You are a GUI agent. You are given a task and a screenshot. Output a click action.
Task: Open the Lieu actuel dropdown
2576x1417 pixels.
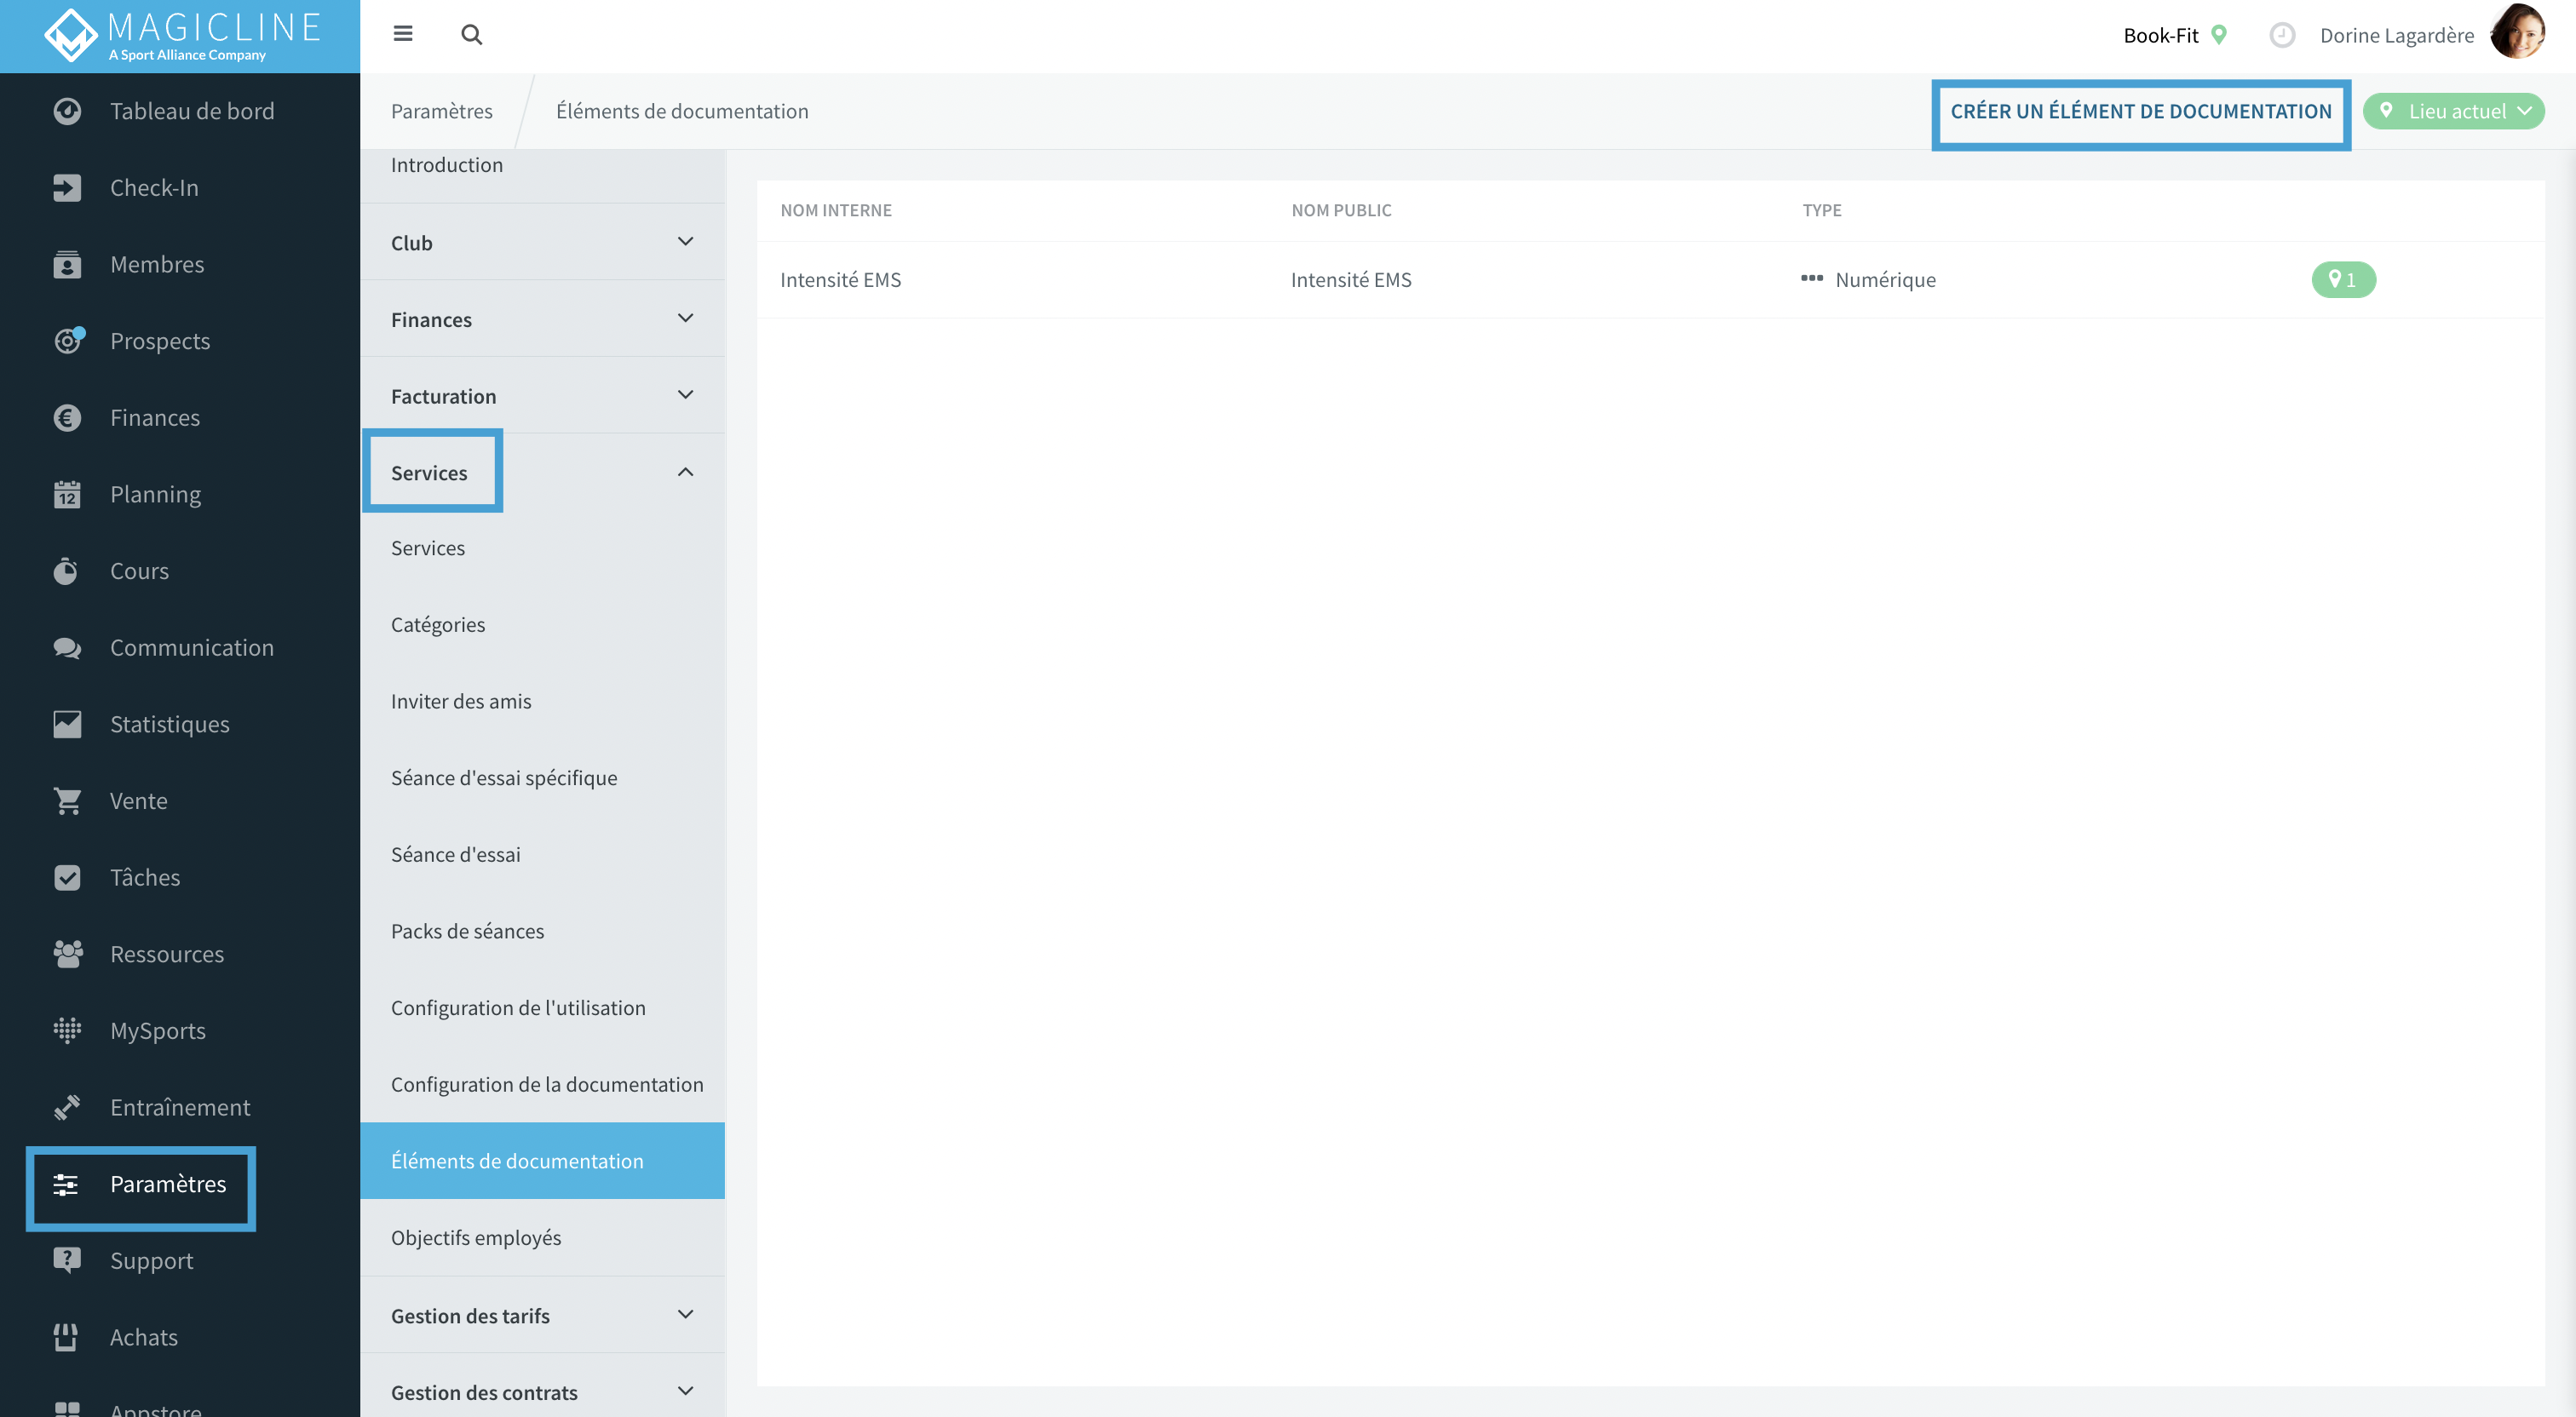click(2453, 111)
